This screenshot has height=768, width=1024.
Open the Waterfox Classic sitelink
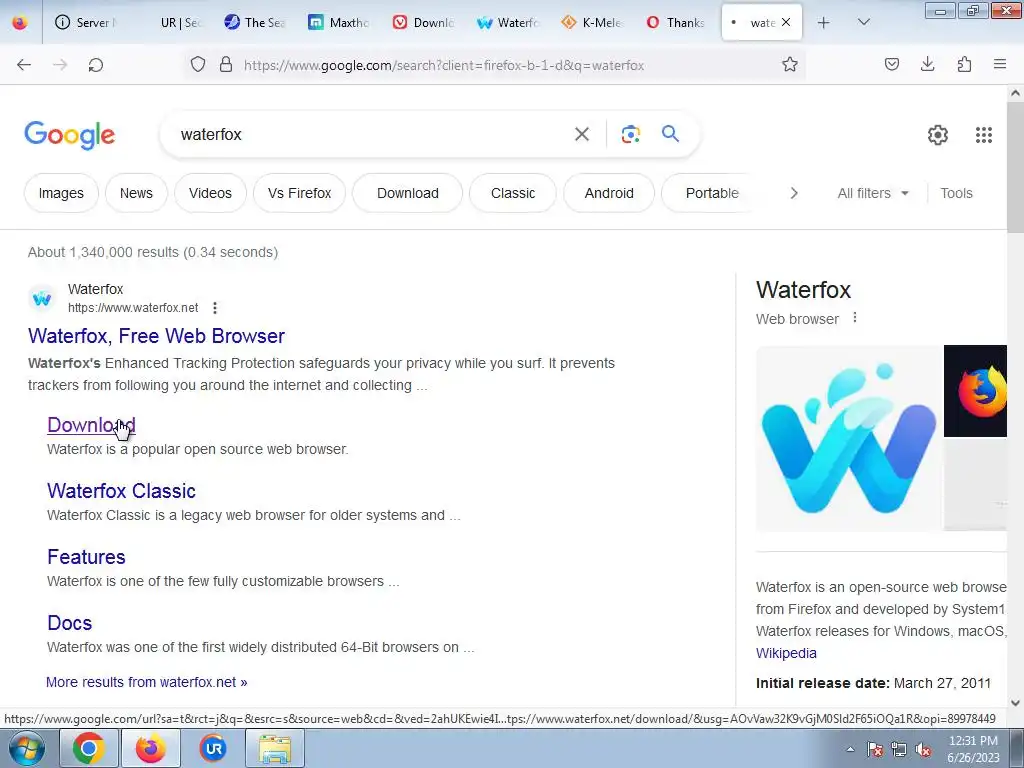(121, 490)
